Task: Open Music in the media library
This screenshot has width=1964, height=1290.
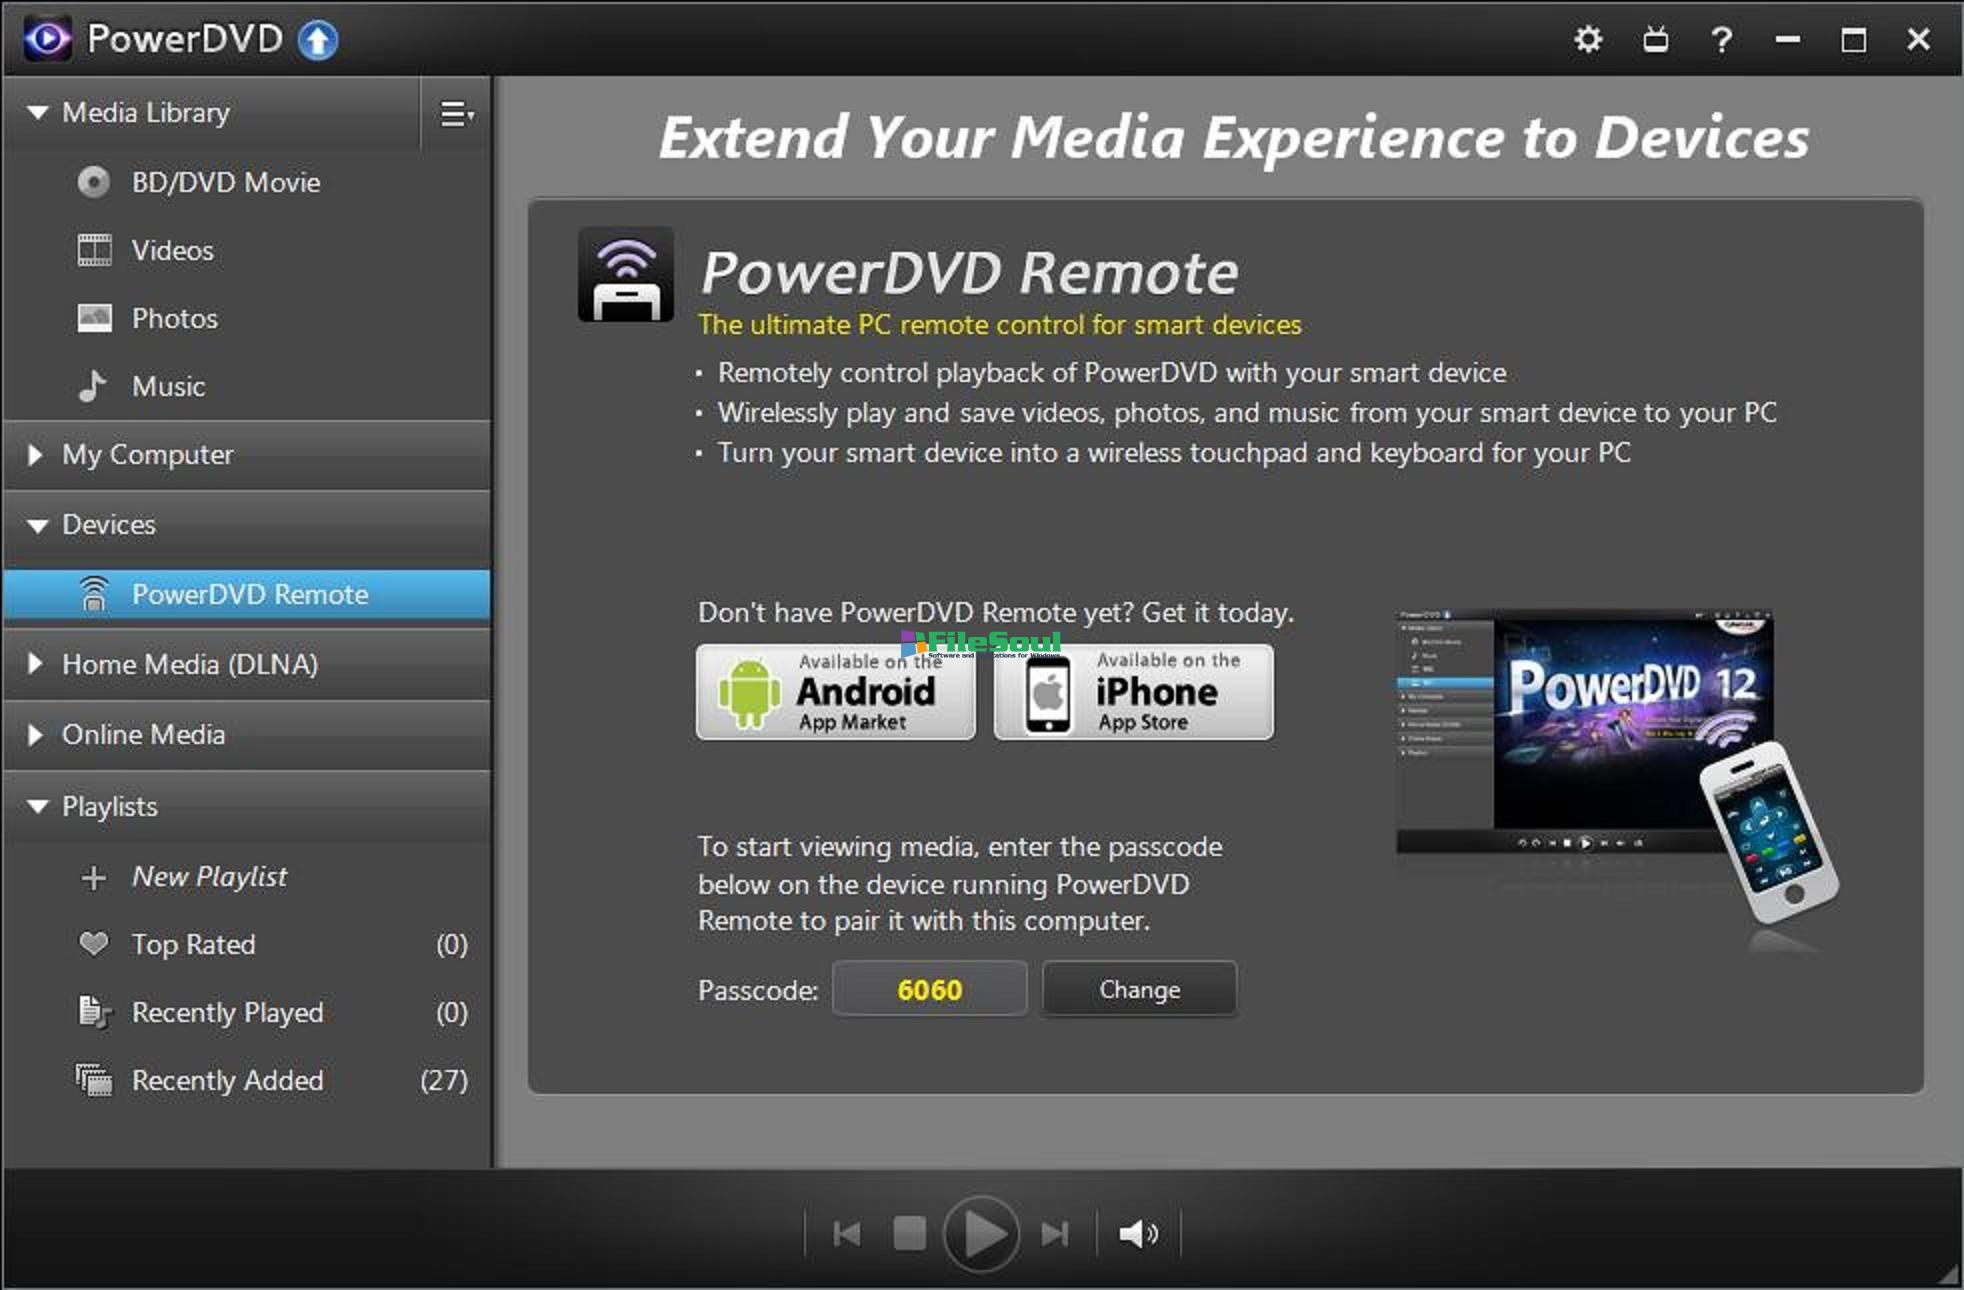Action: click(x=168, y=386)
